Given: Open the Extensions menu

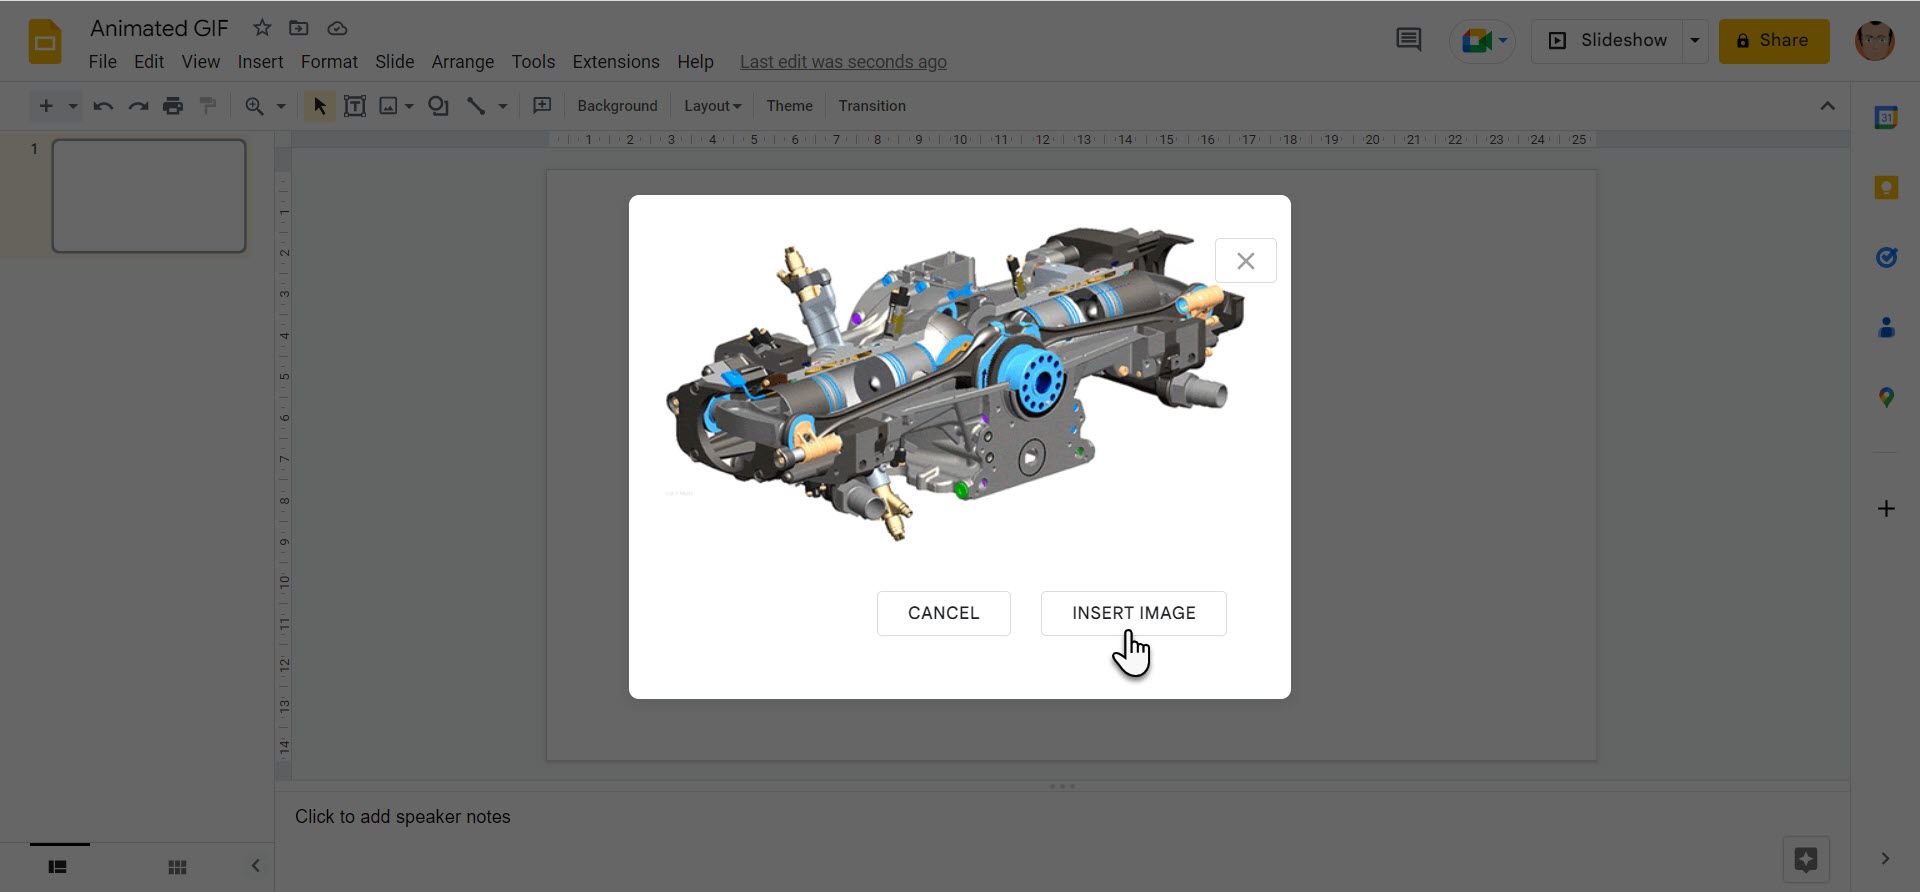Looking at the screenshot, I should pos(616,62).
